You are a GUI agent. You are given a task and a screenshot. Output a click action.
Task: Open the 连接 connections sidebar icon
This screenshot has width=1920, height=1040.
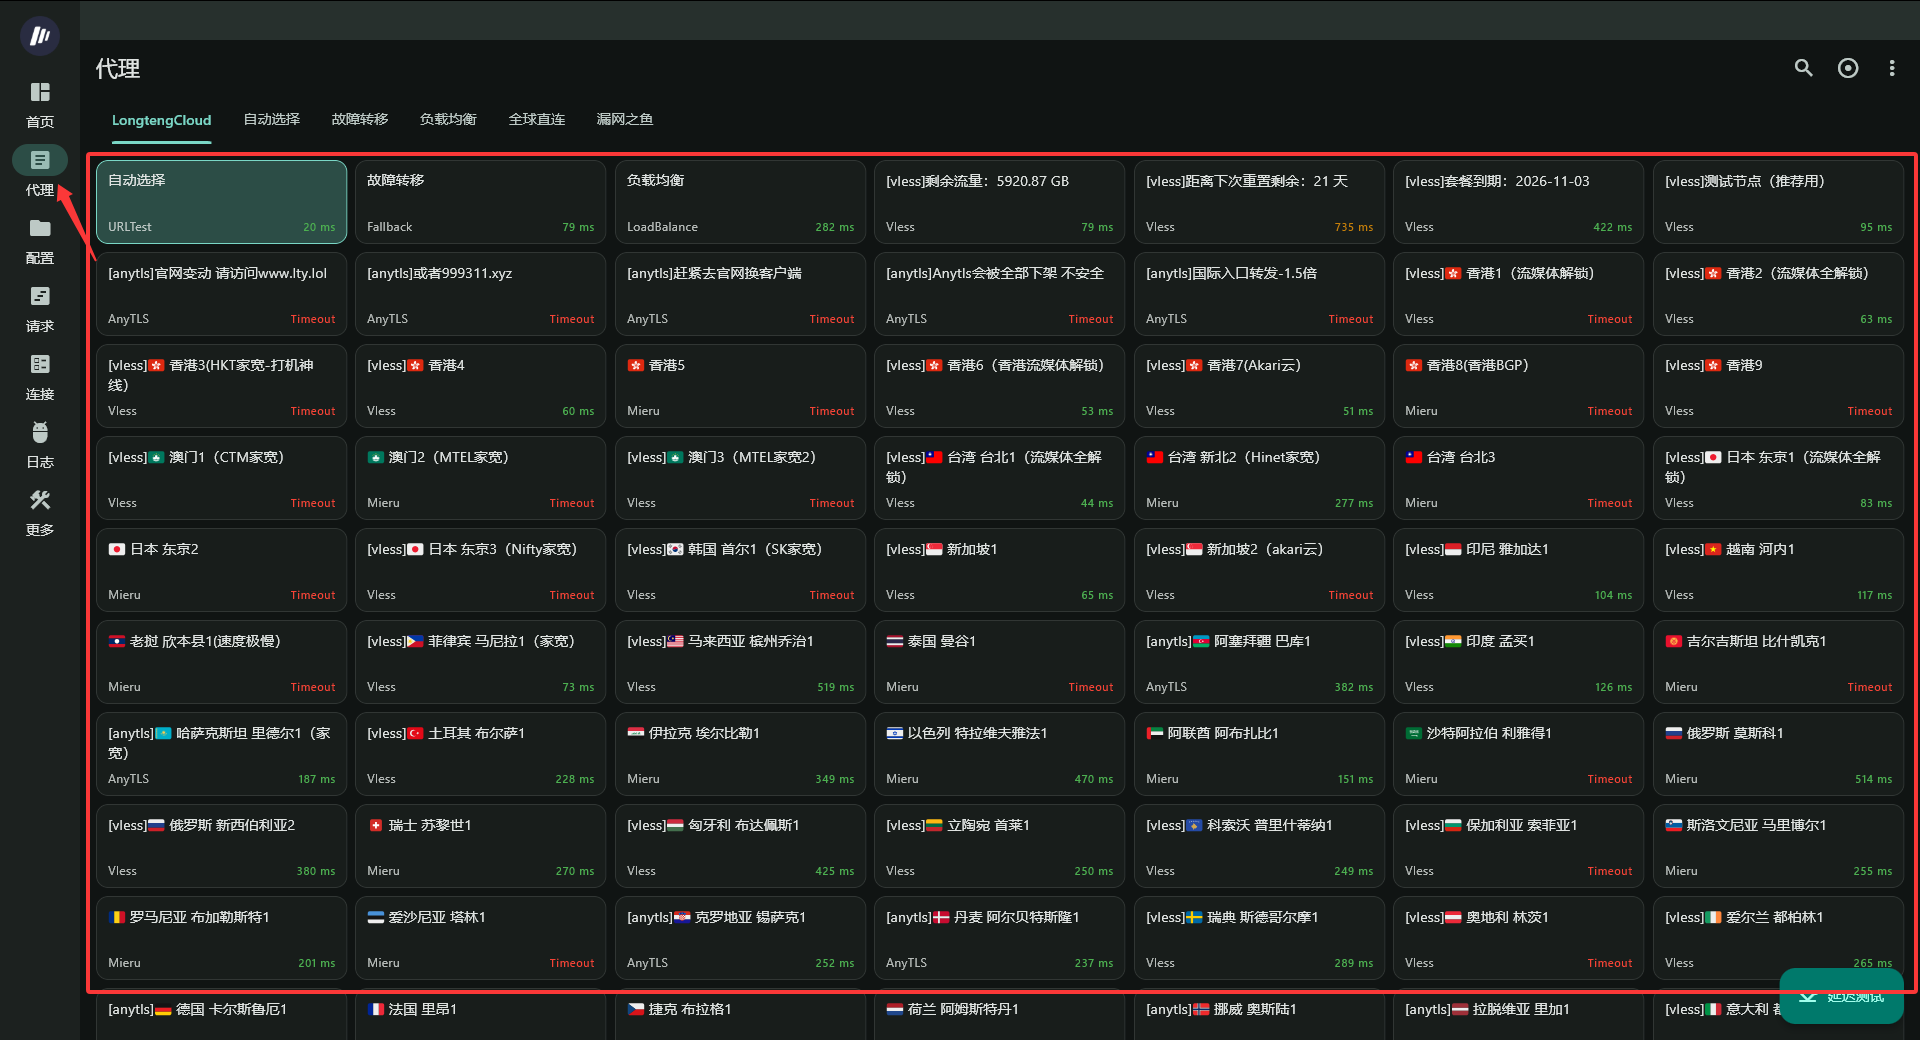pyautogui.click(x=40, y=365)
